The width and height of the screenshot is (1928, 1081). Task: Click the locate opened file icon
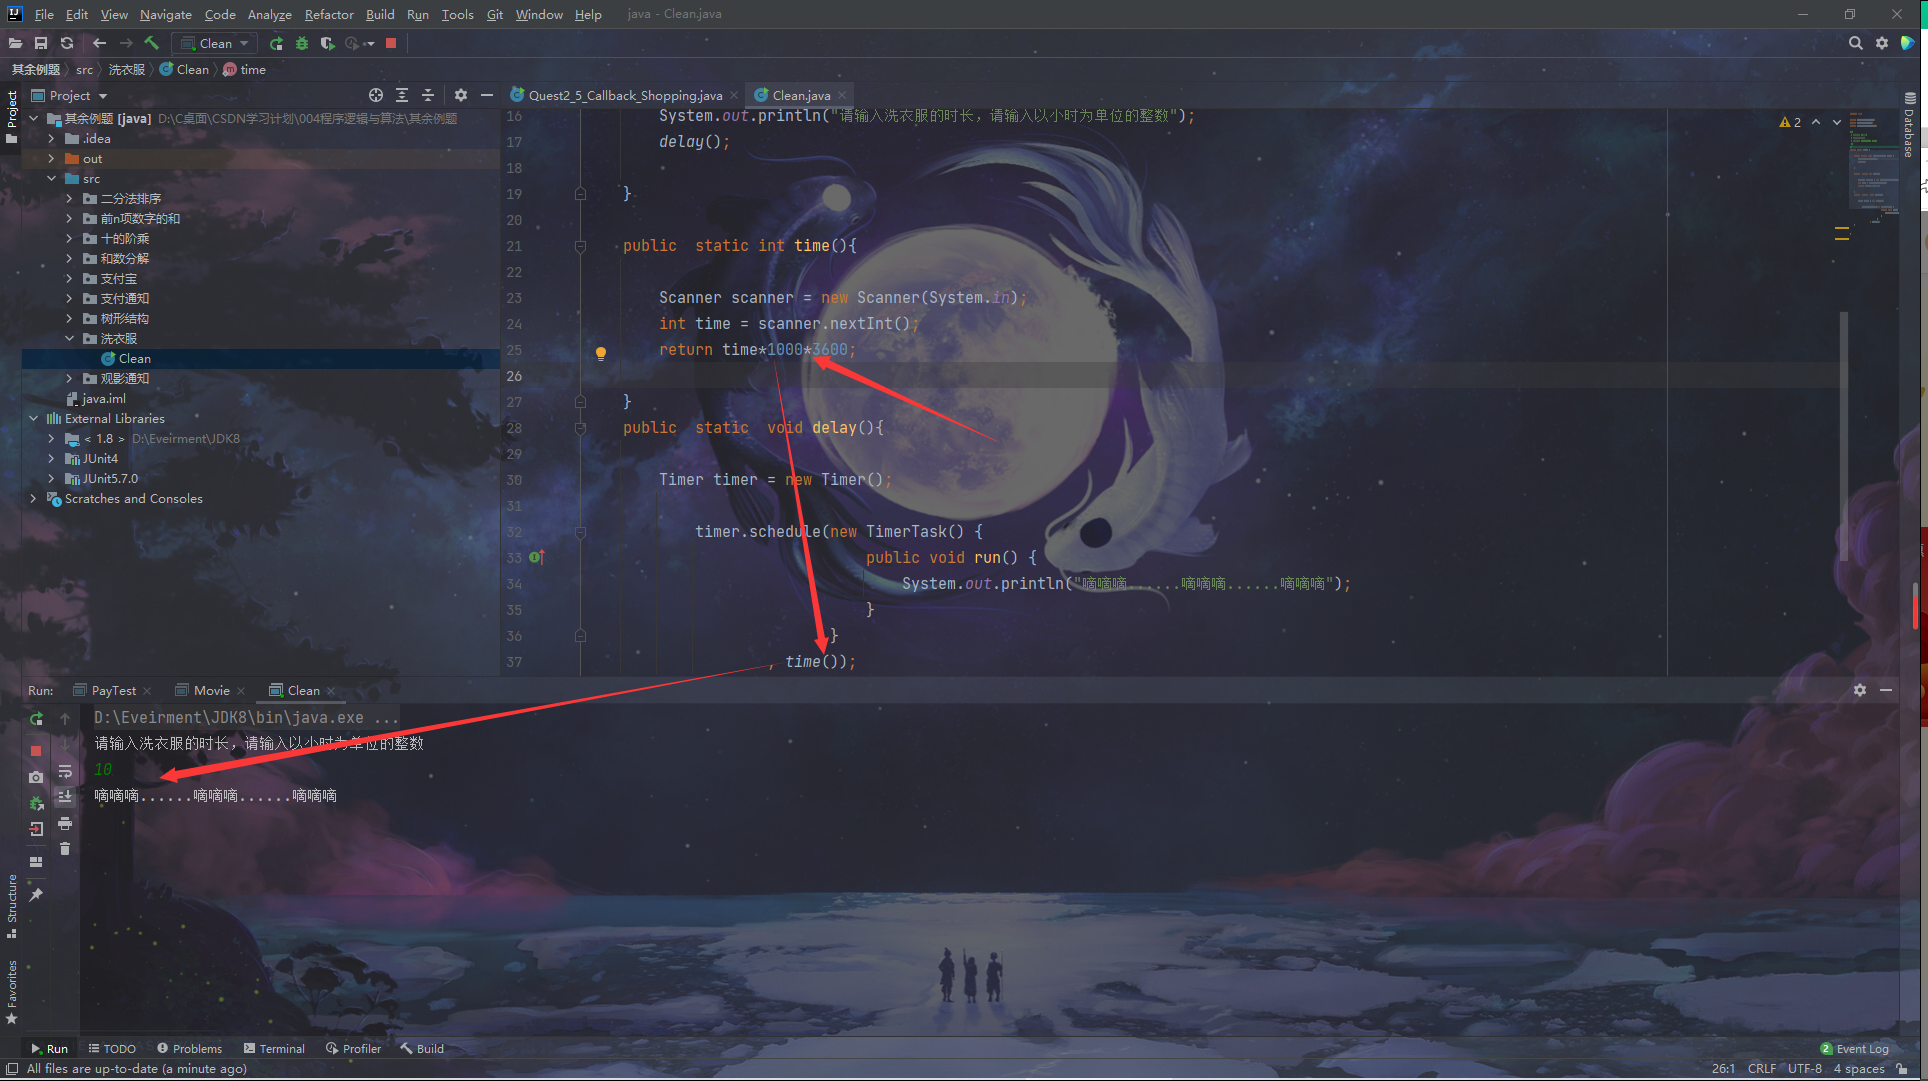coord(376,95)
